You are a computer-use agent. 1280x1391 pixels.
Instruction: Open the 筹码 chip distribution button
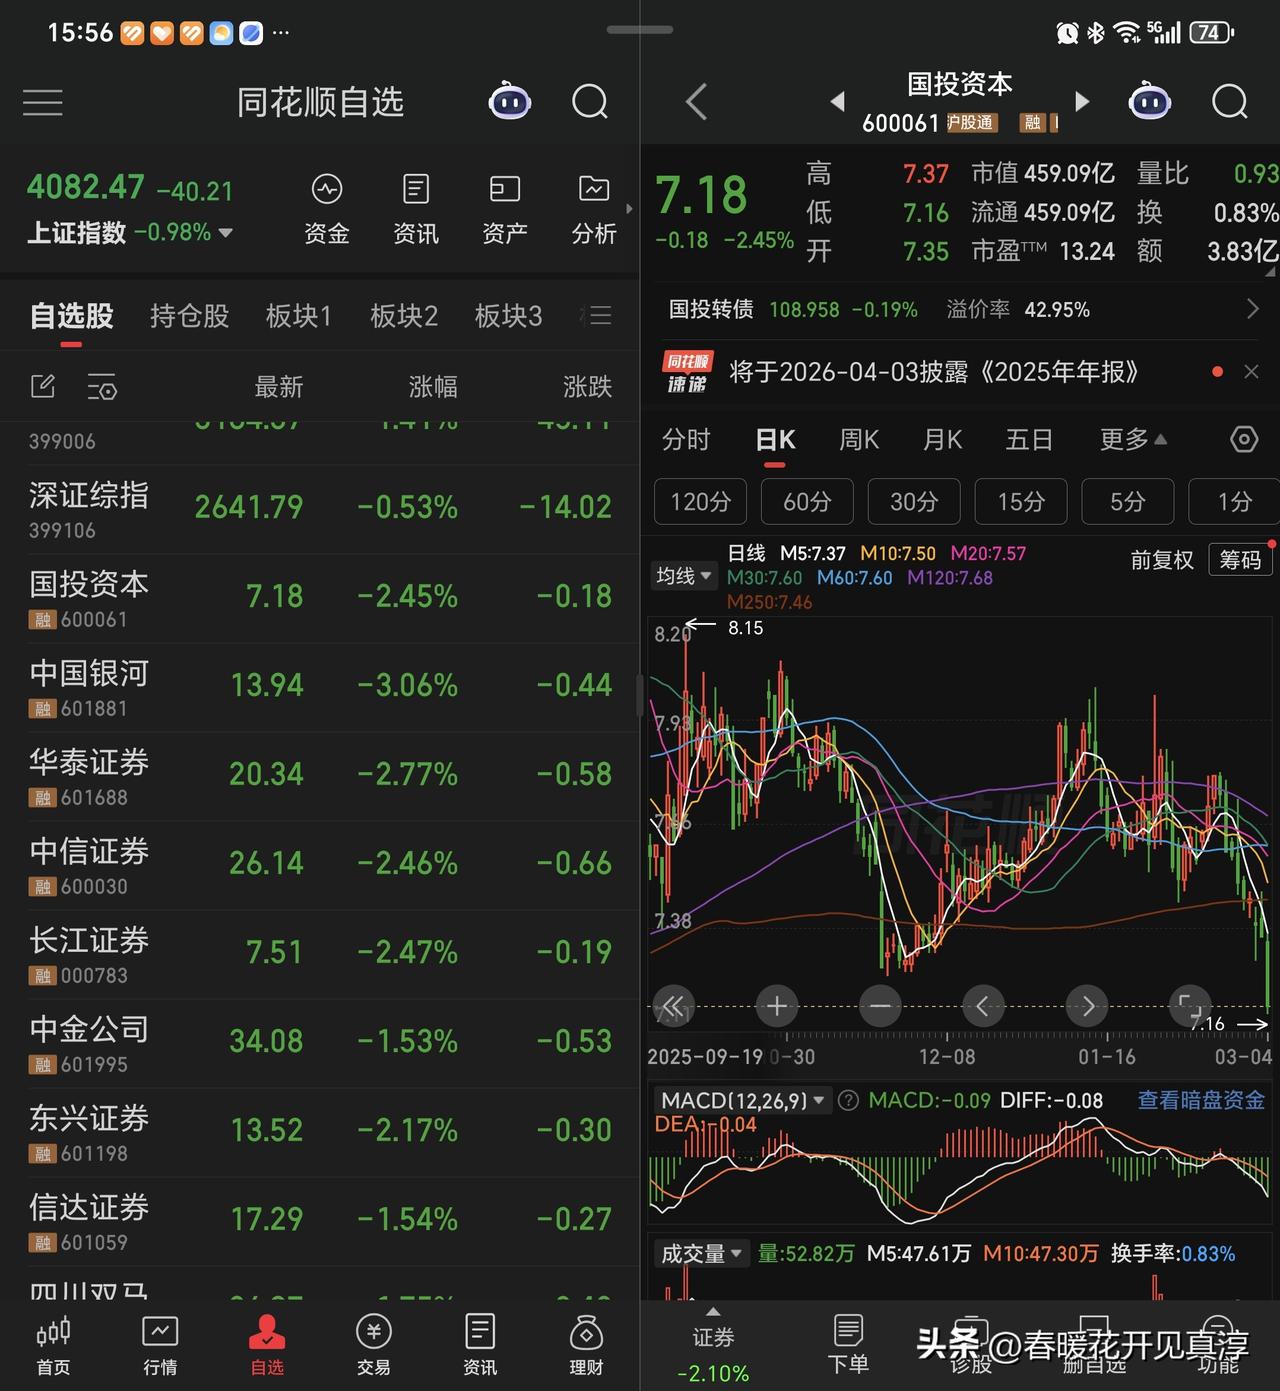tap(1240, 559)
